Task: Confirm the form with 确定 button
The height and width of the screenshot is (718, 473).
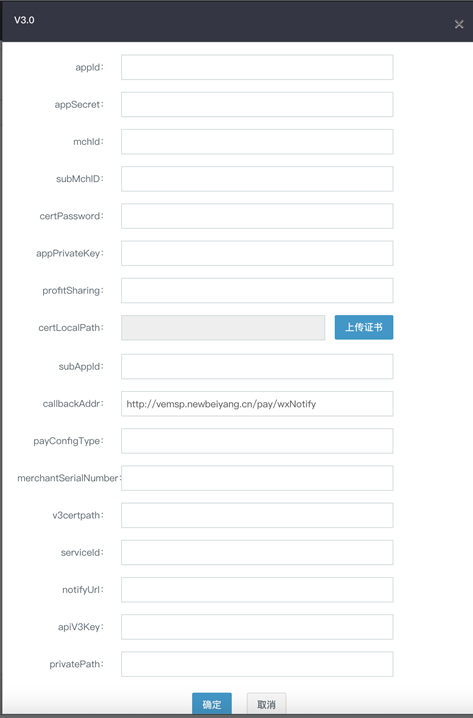Action: point(212,704)
